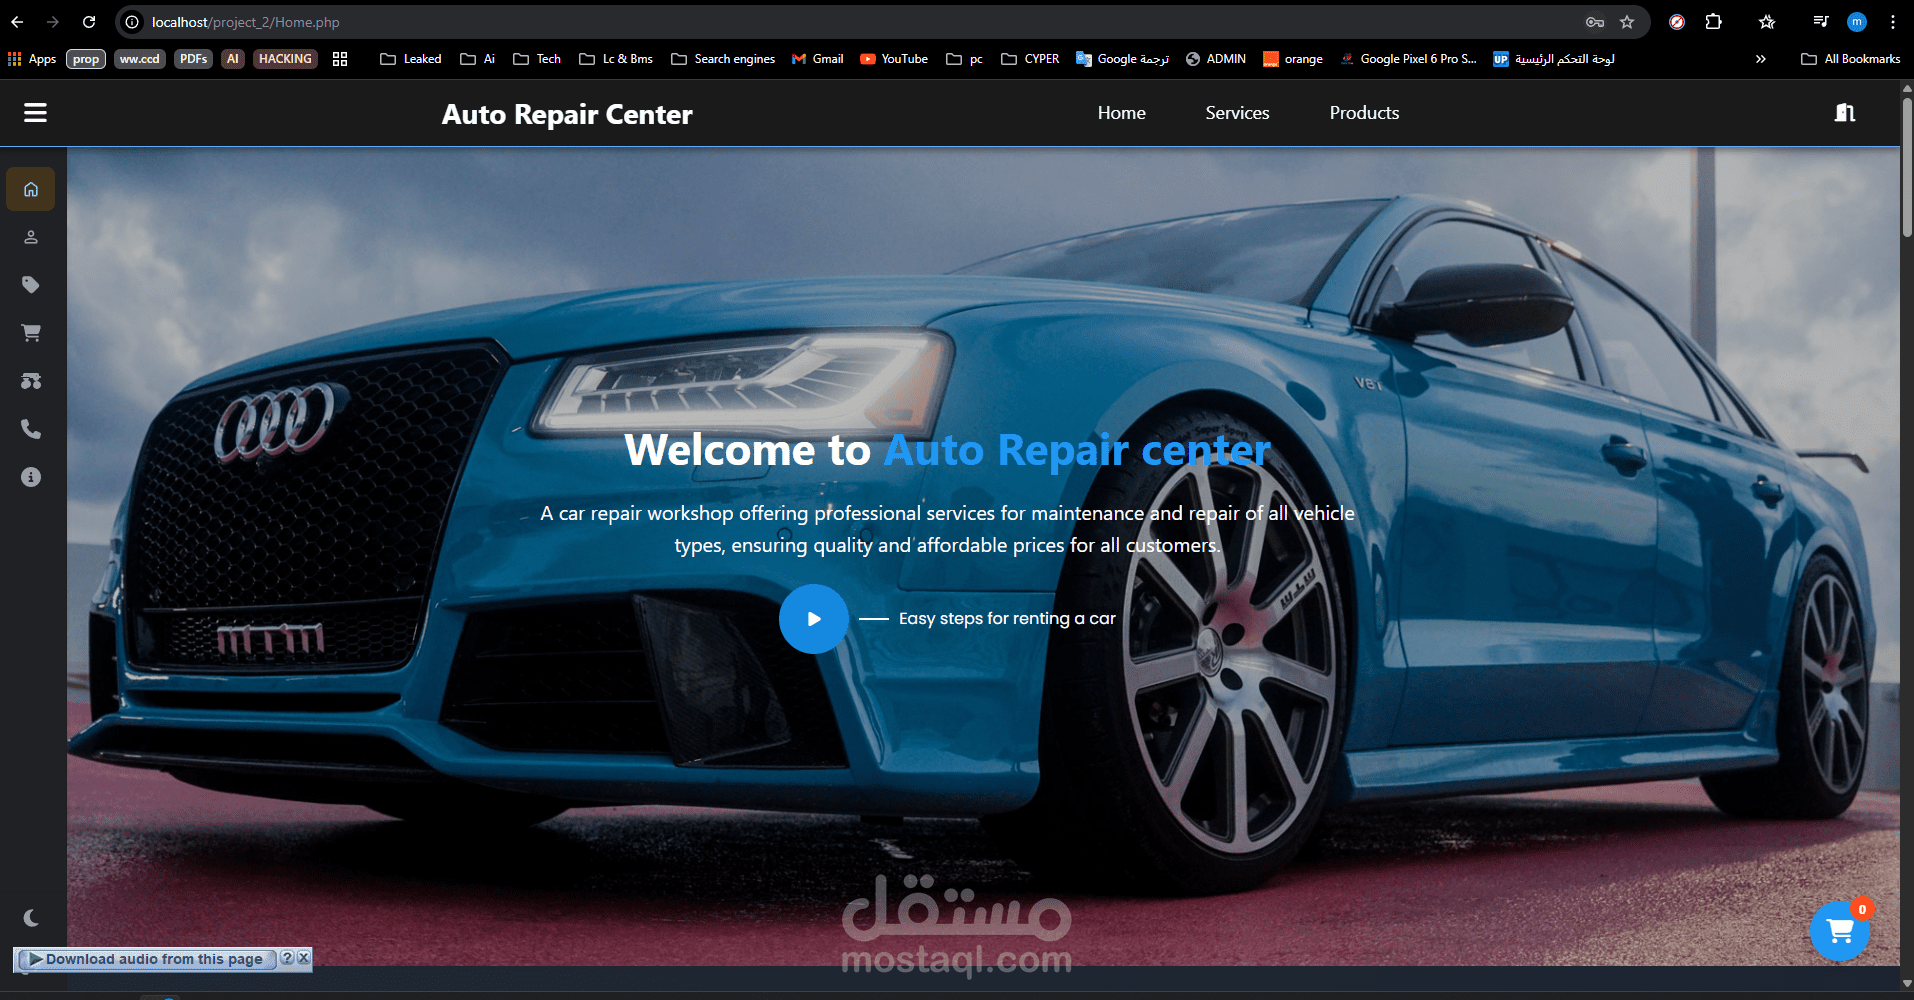Open the user profile sidebar icon

(x=31, y=237)
